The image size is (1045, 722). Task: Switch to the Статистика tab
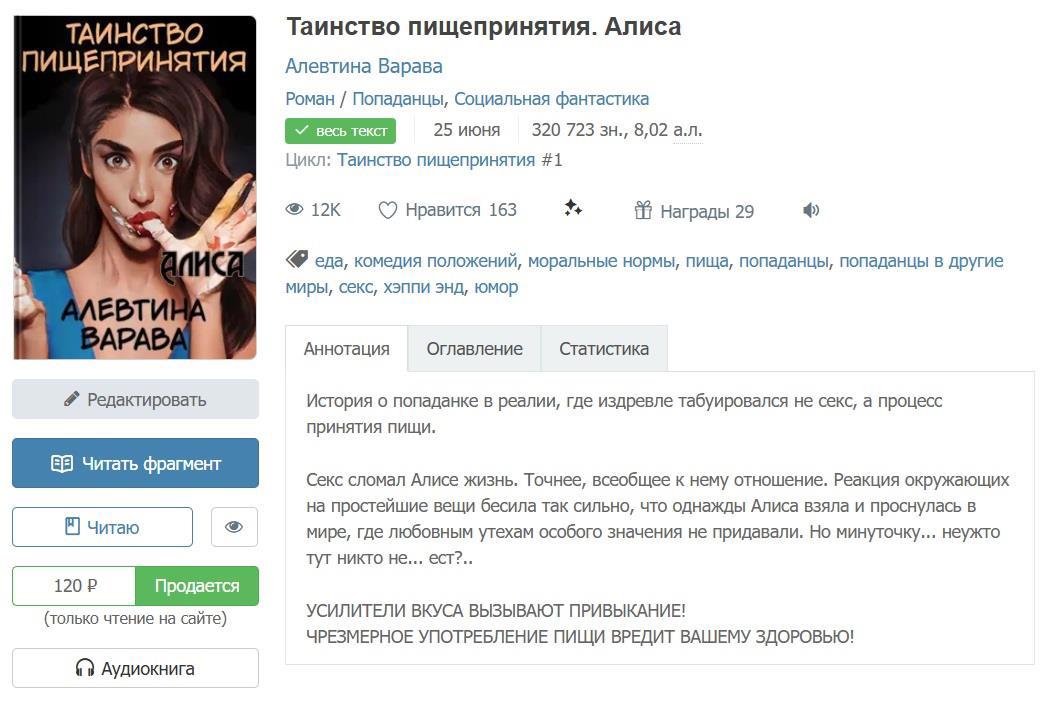tap(604, 349)
